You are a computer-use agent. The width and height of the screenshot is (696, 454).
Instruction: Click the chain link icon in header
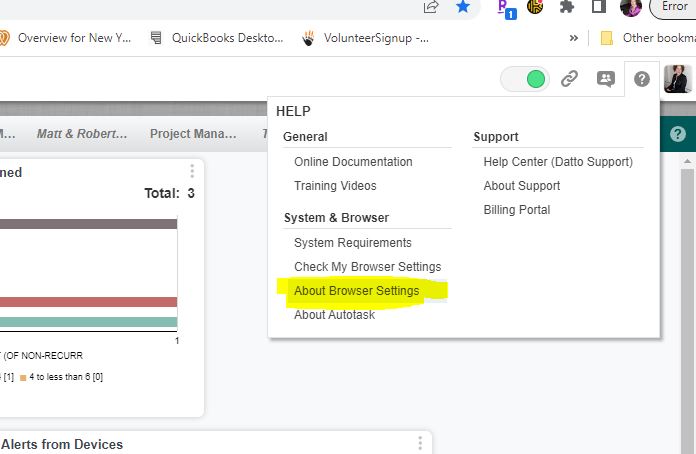(x=569, y=79)
